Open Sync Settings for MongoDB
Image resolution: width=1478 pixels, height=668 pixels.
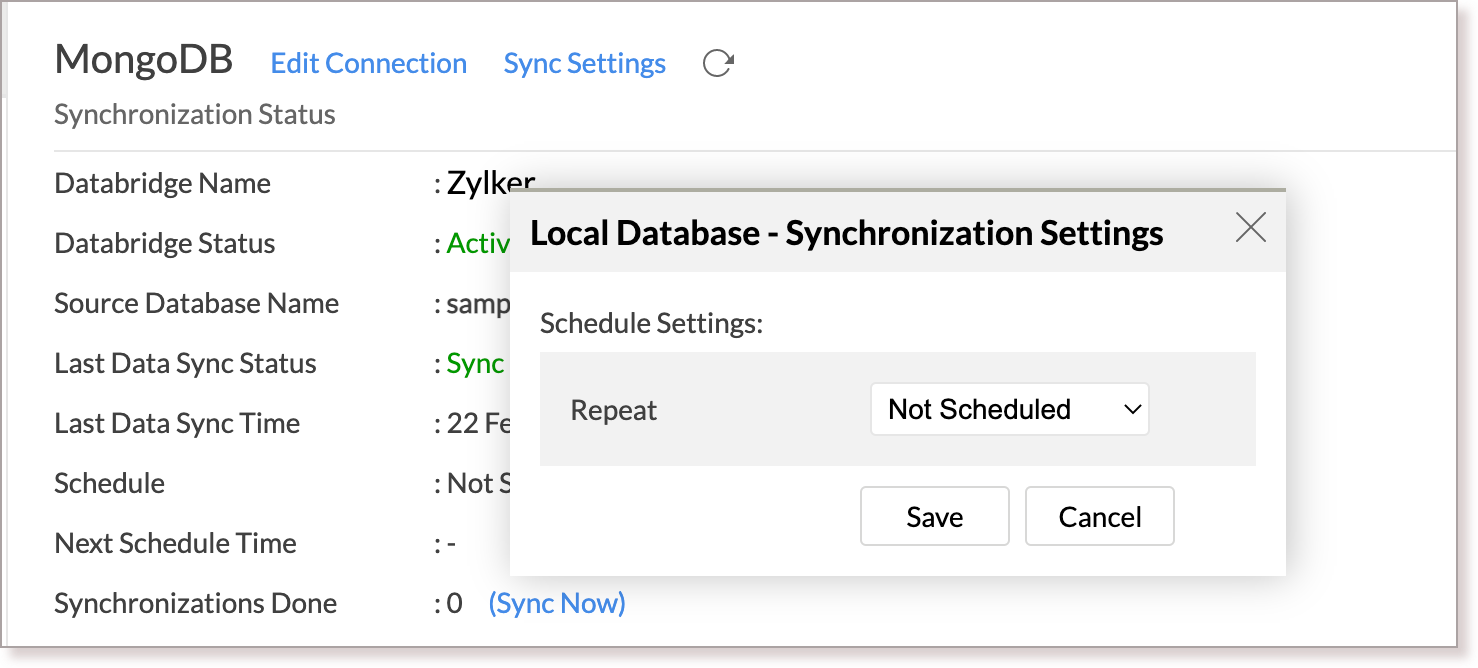[584, 63]
